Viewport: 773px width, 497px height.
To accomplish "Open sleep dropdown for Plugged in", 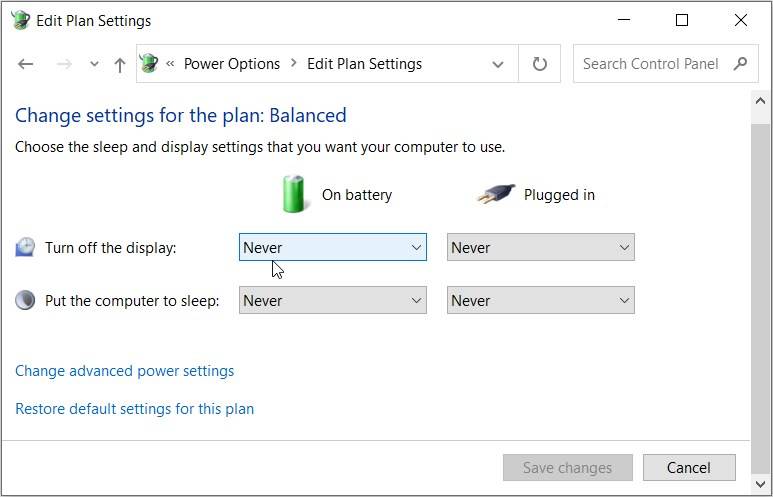I will pyautogui.click(x=540, y=300).
